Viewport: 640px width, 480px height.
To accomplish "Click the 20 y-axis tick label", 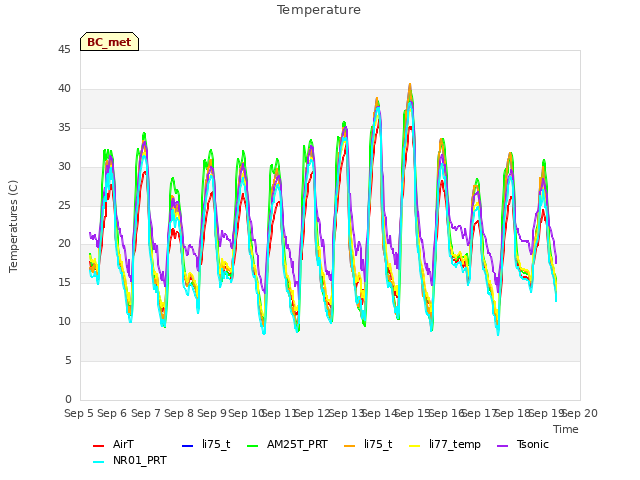I will pyautogui.click(x=64, y=244).
